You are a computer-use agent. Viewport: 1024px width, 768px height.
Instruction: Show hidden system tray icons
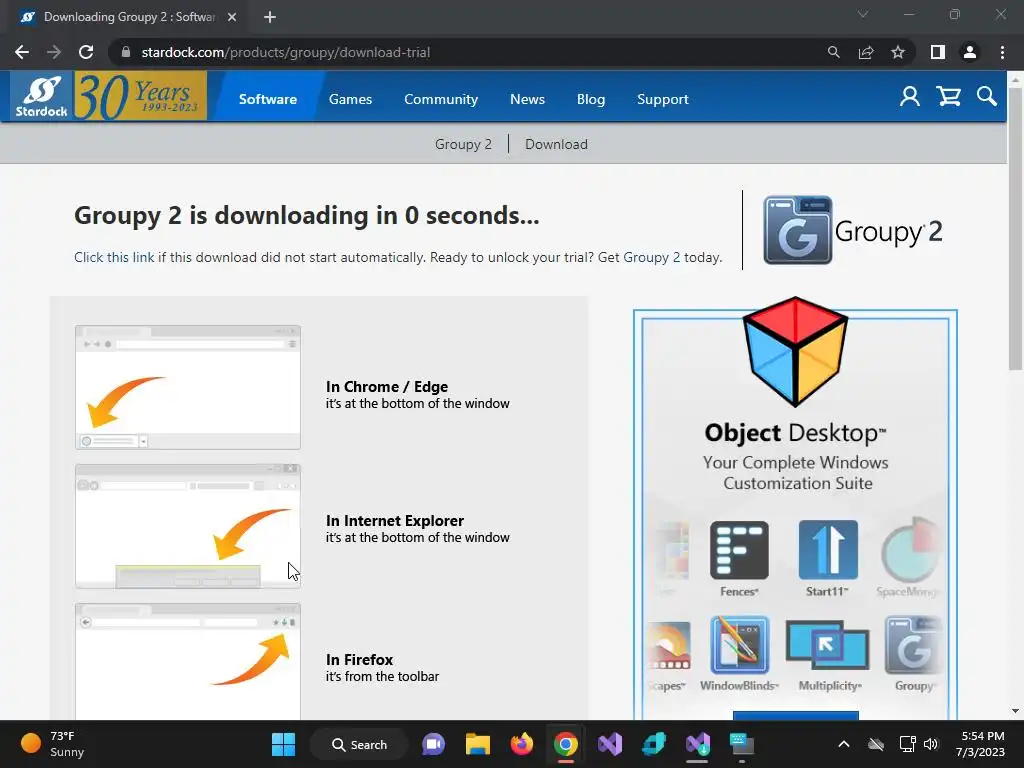point(844,744)
